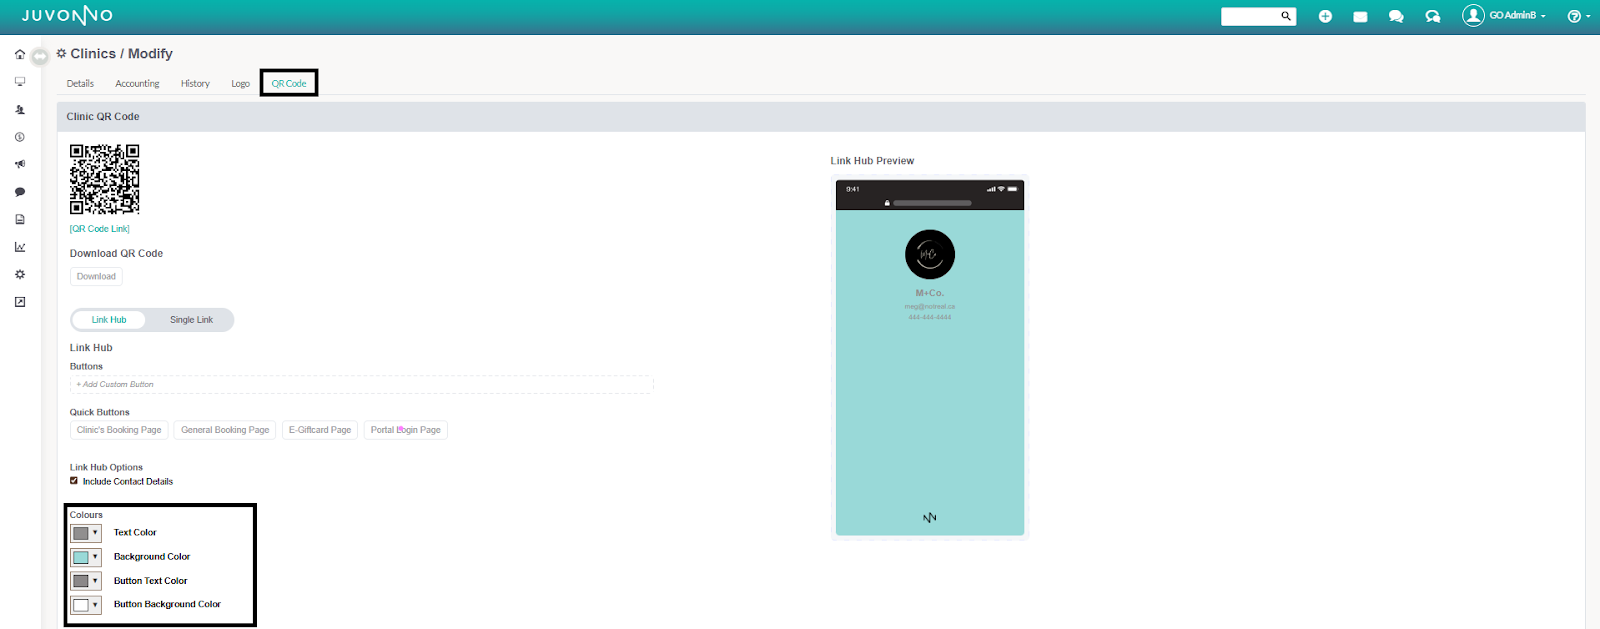Click the Download button
1600x629 pixels.
pos(96,277)
